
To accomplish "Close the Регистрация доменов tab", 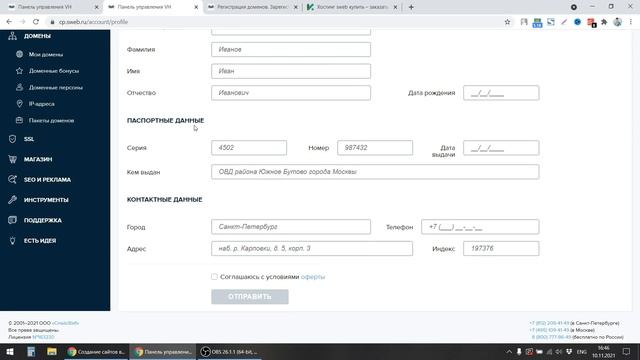I will (x=296, y=7).
